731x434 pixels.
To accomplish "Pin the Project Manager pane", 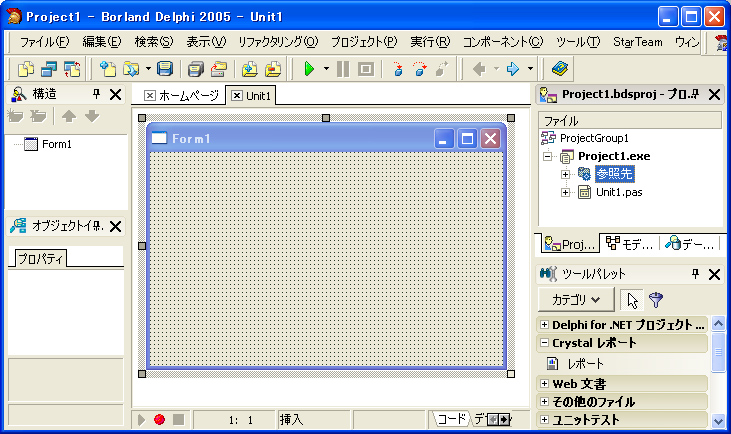I will [695, 94].
